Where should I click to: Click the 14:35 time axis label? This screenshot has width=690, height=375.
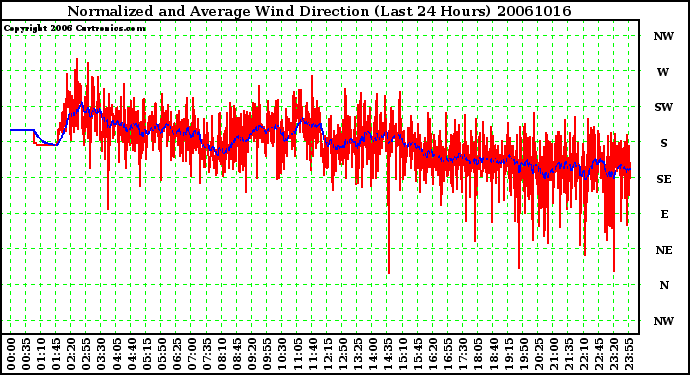click(388, 354)
